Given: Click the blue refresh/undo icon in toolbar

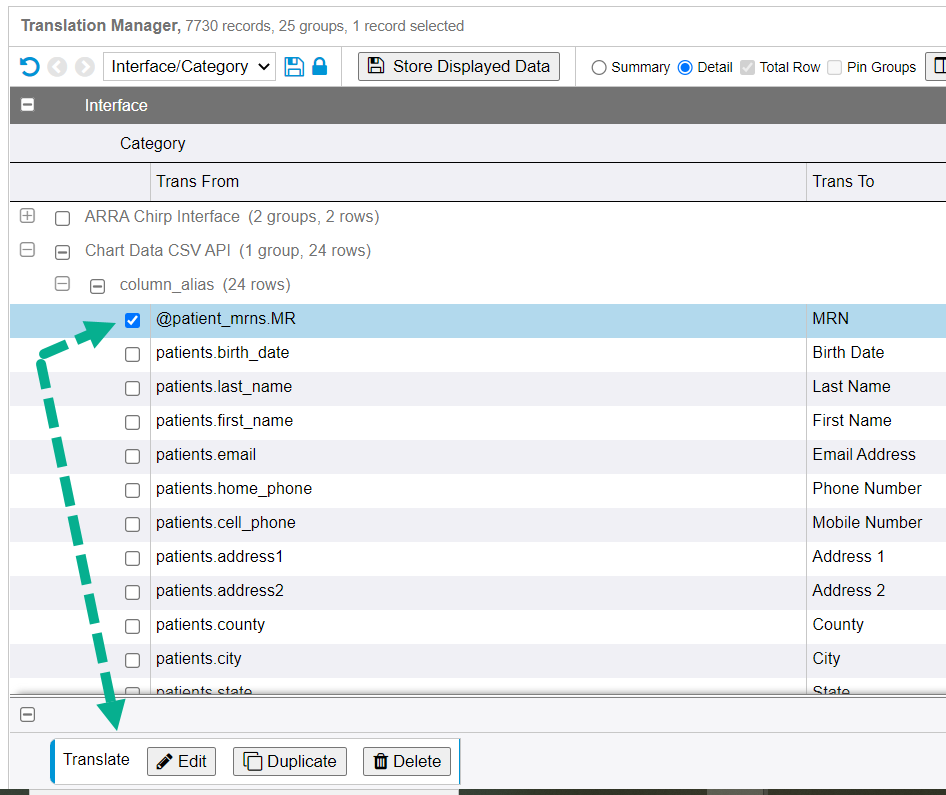Looking at the screenshot, I should [30, 67].
